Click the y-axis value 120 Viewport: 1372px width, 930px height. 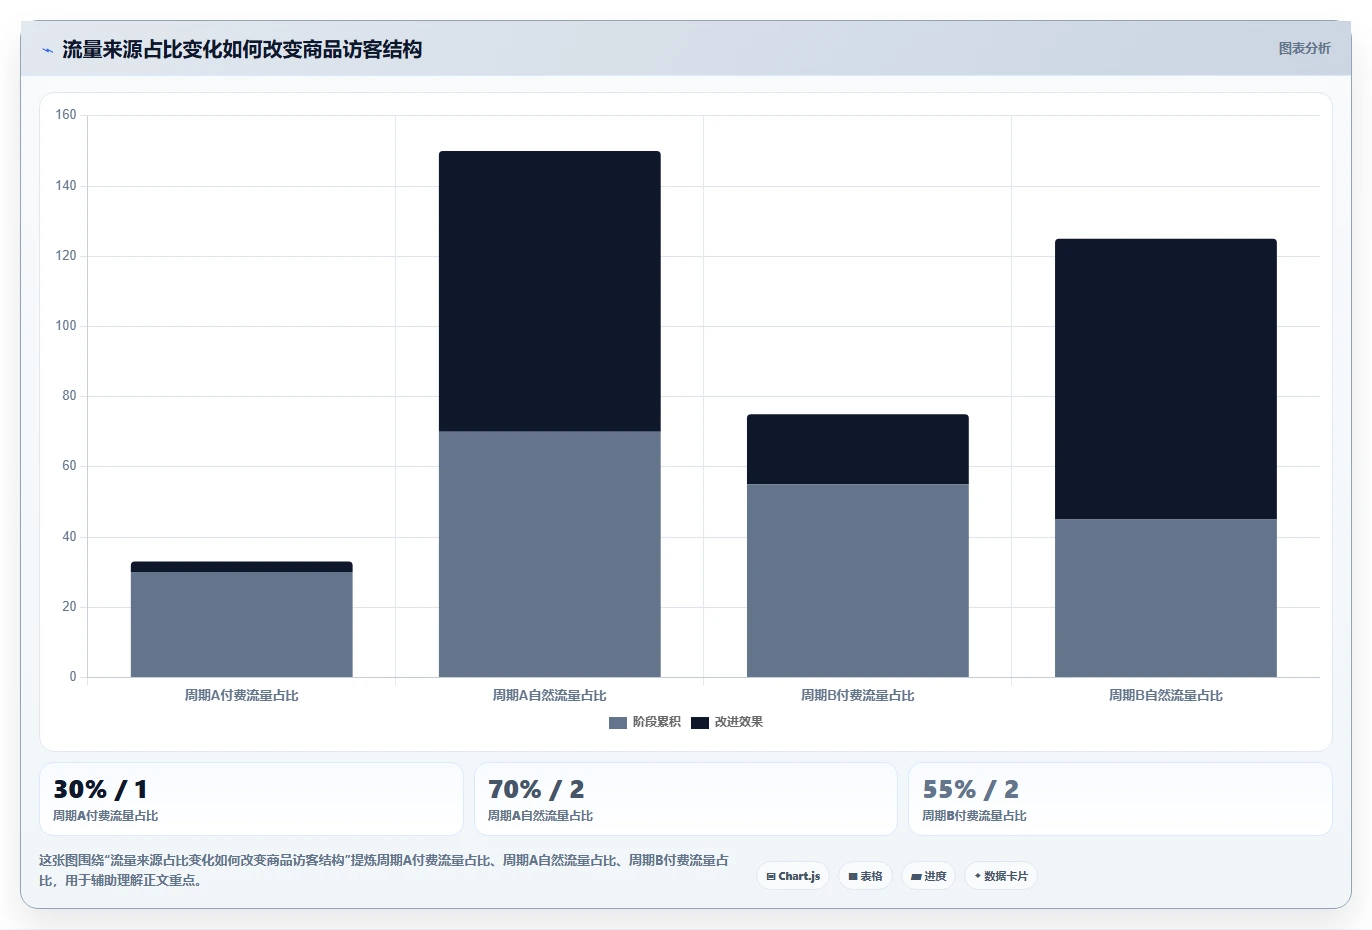click(x=66, y=256)
